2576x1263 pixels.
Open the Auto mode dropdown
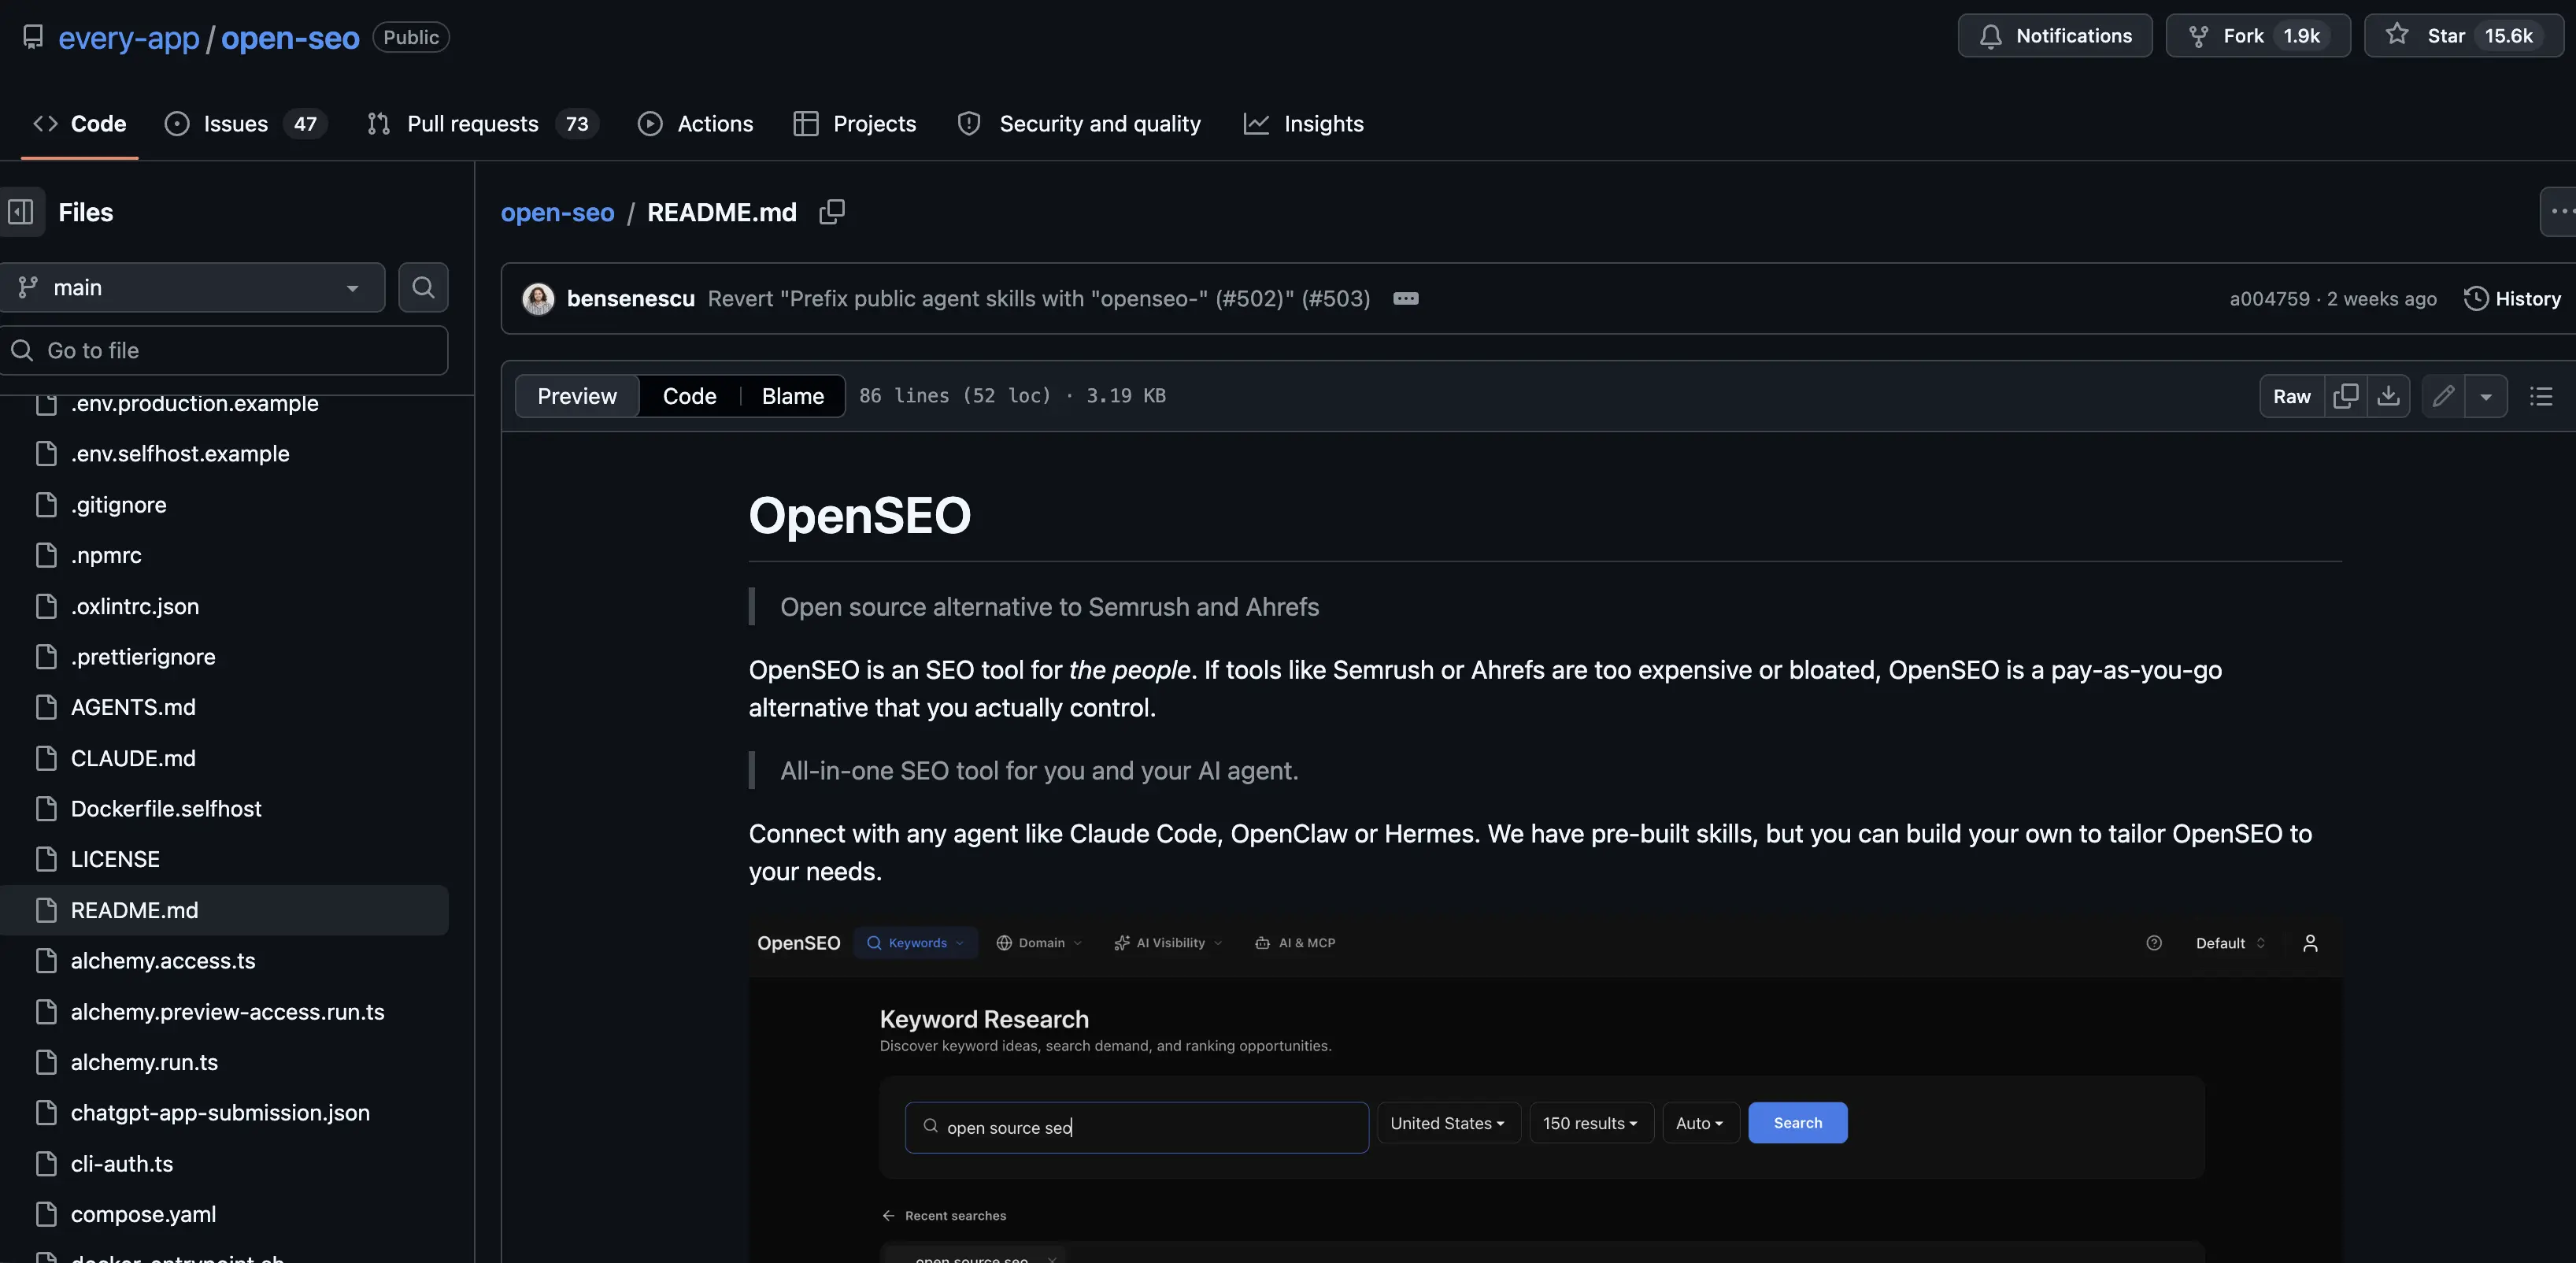pos(1700,1123)
